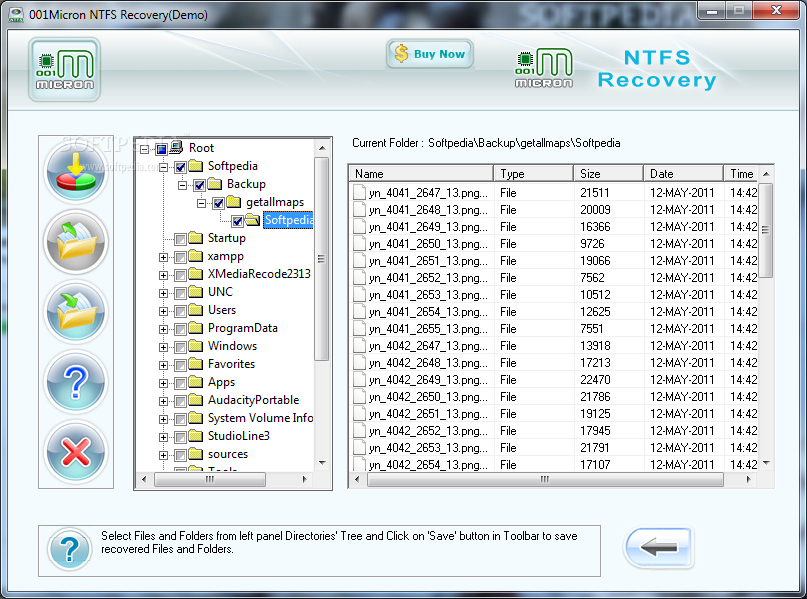Image resolution: width=807 pixels, height=599 pixels.
Task: Sort file list by Name column header
Action: tap(421, 174)
